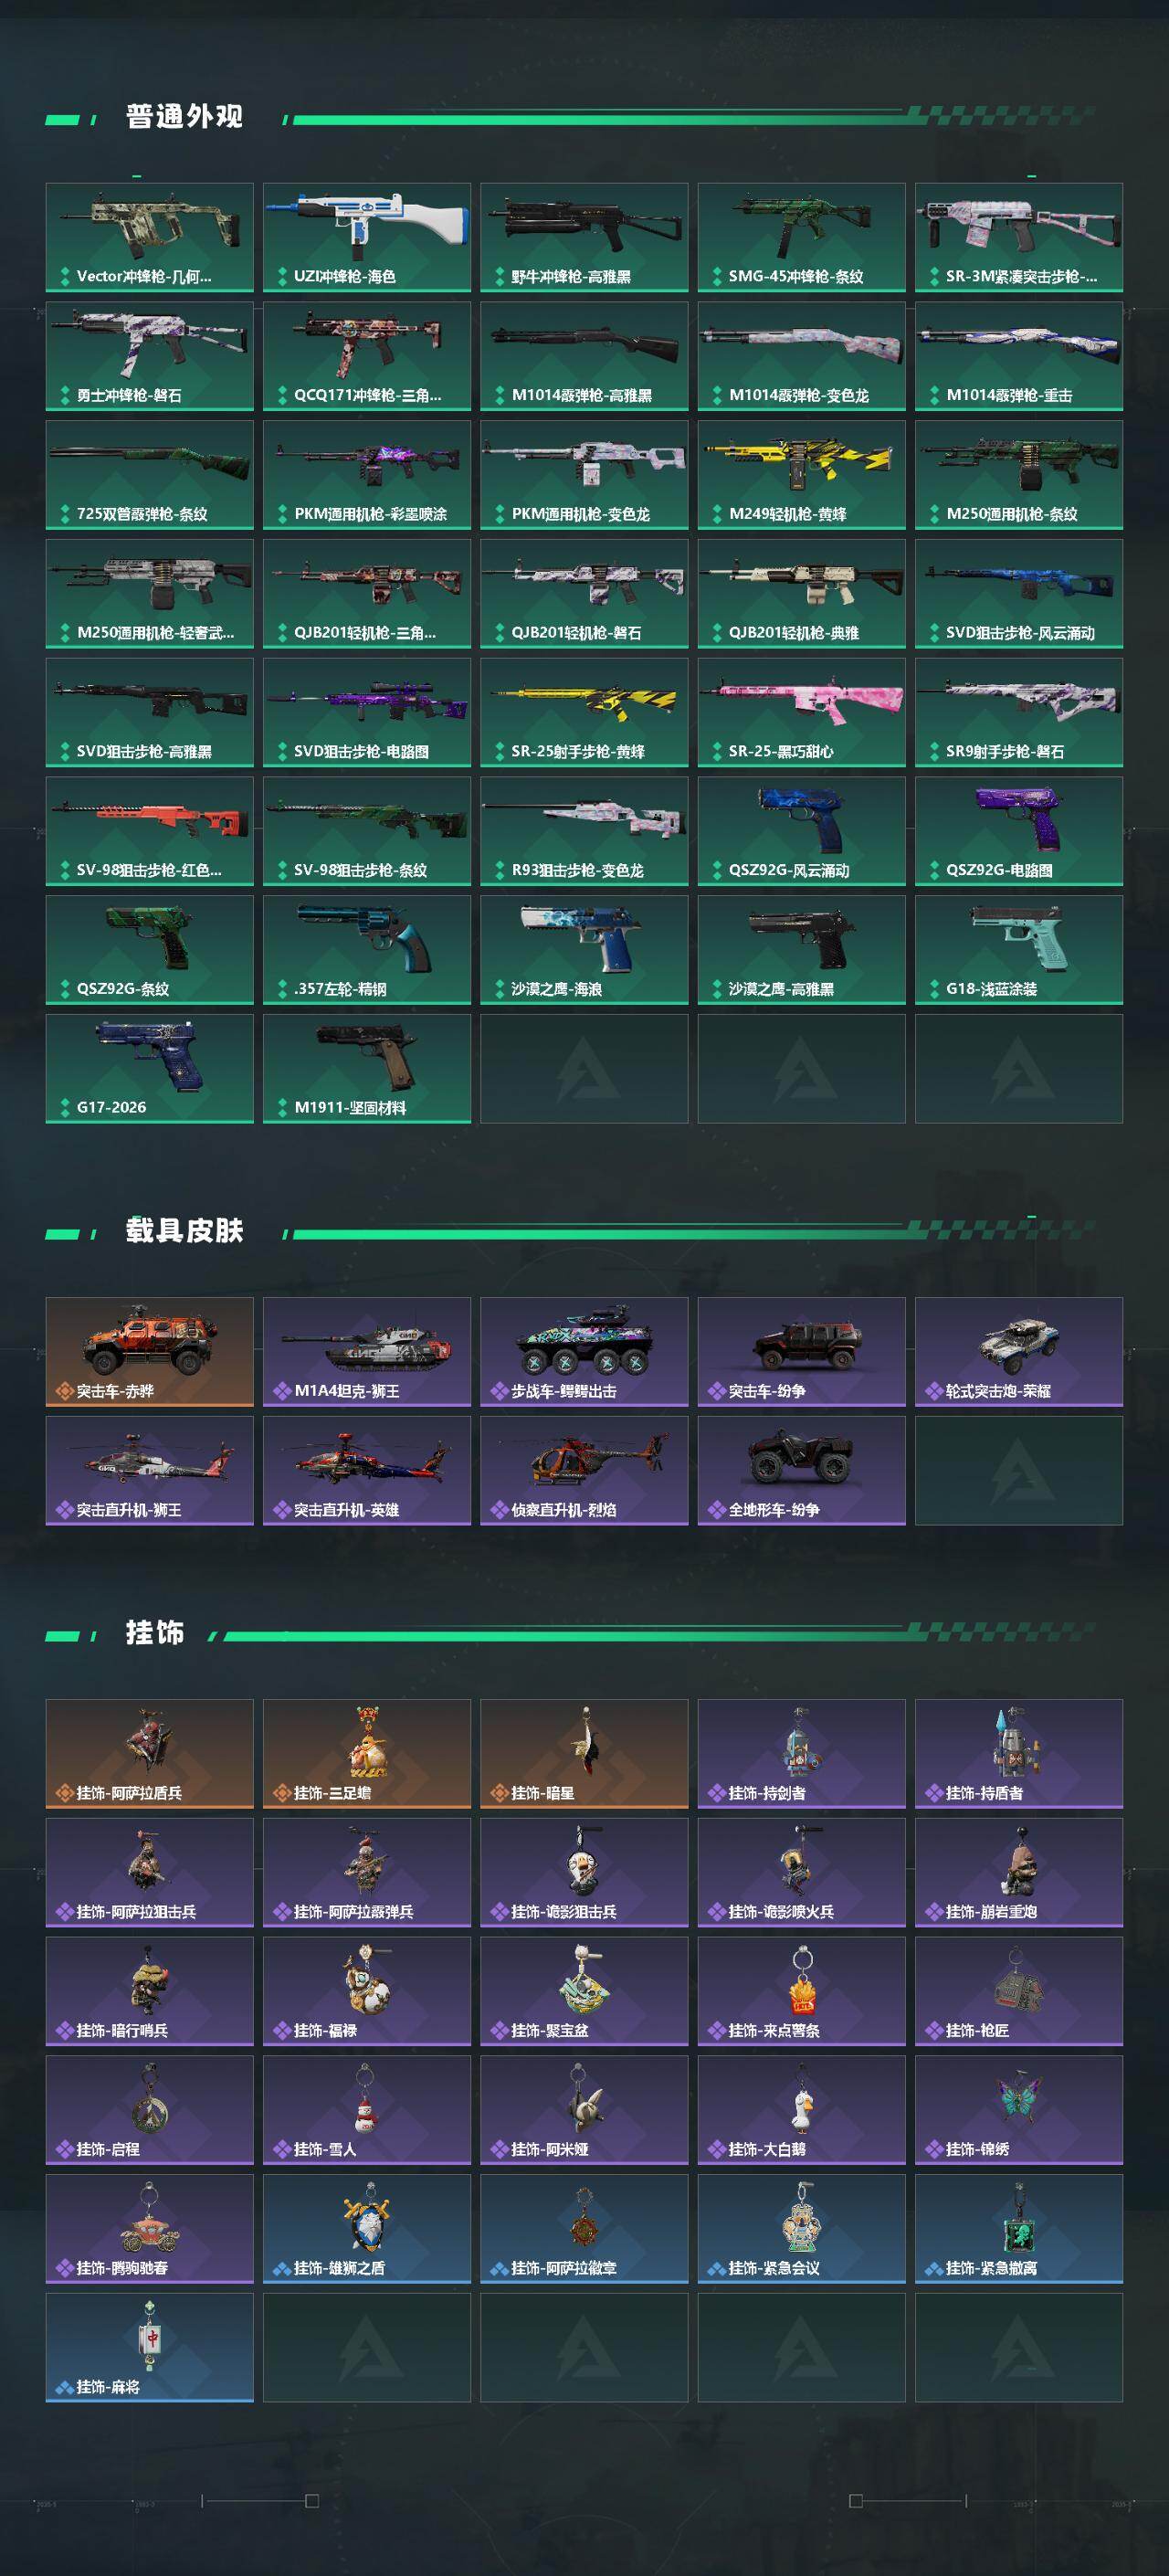1169x2576 pixels.
Task: Select the UZI冲锋枪-海色 skin card
Action: tap(367, 237)
